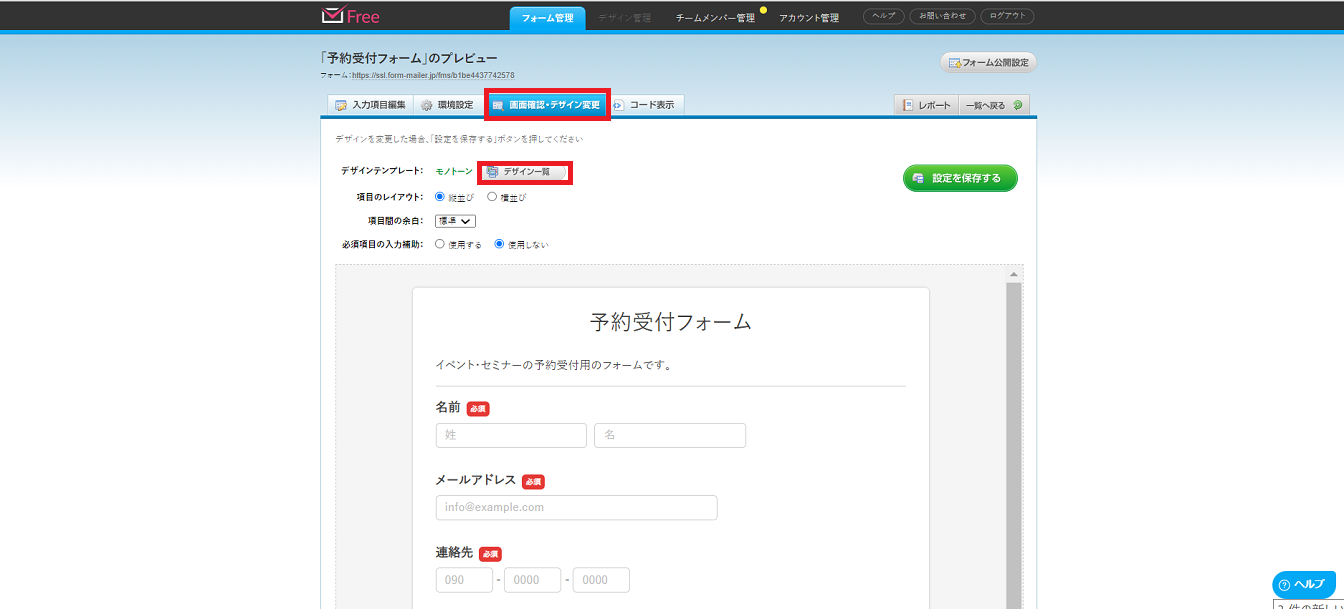
Task: Select 縦並び layout radio button
Action: [440, 197]
